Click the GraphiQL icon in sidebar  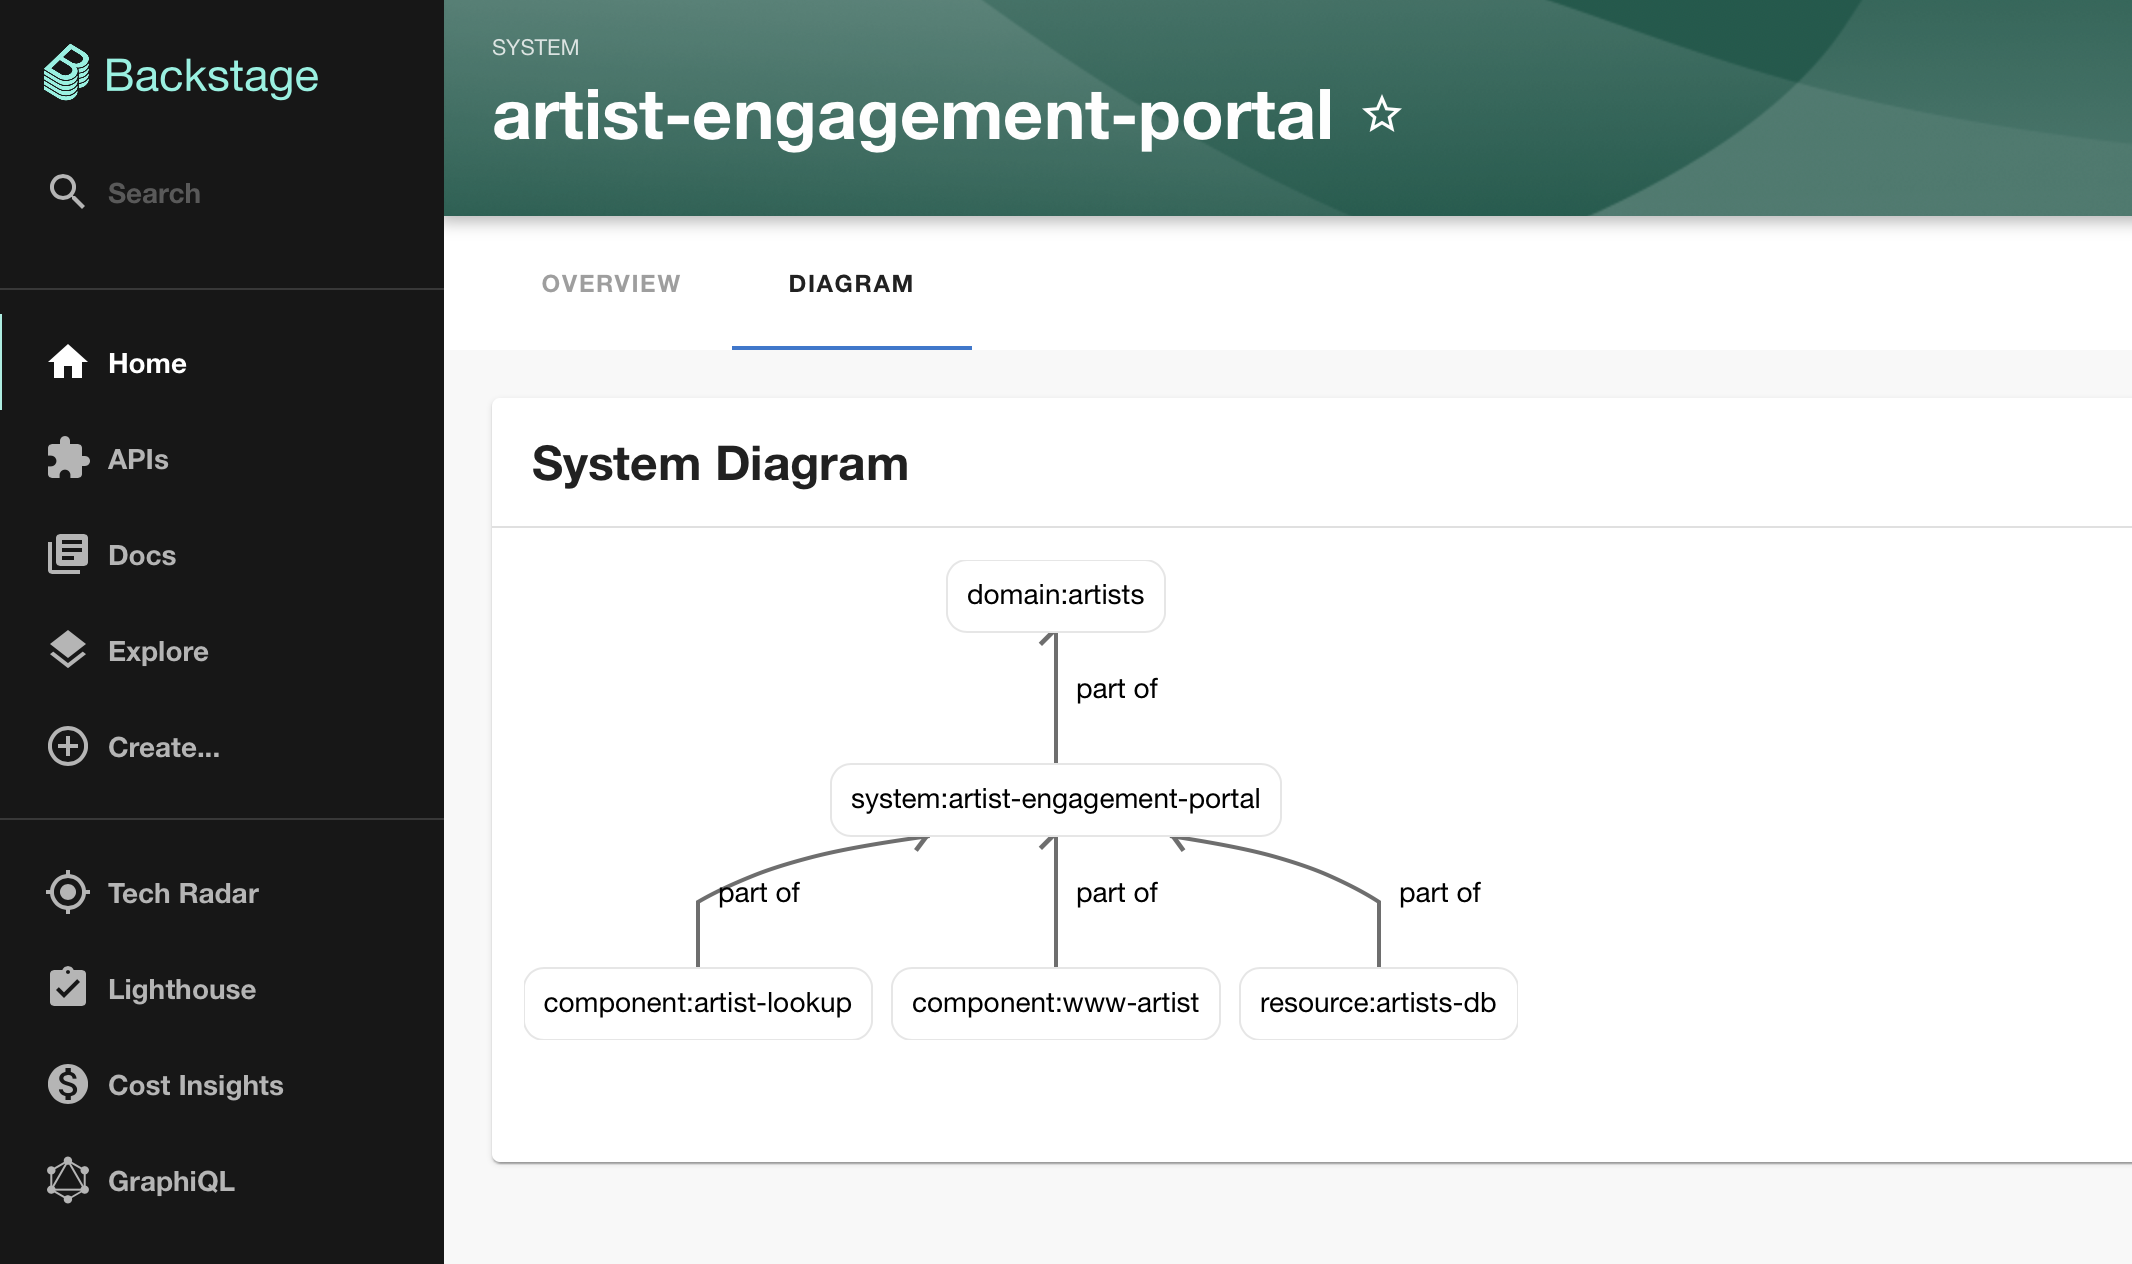(67, 1182)
